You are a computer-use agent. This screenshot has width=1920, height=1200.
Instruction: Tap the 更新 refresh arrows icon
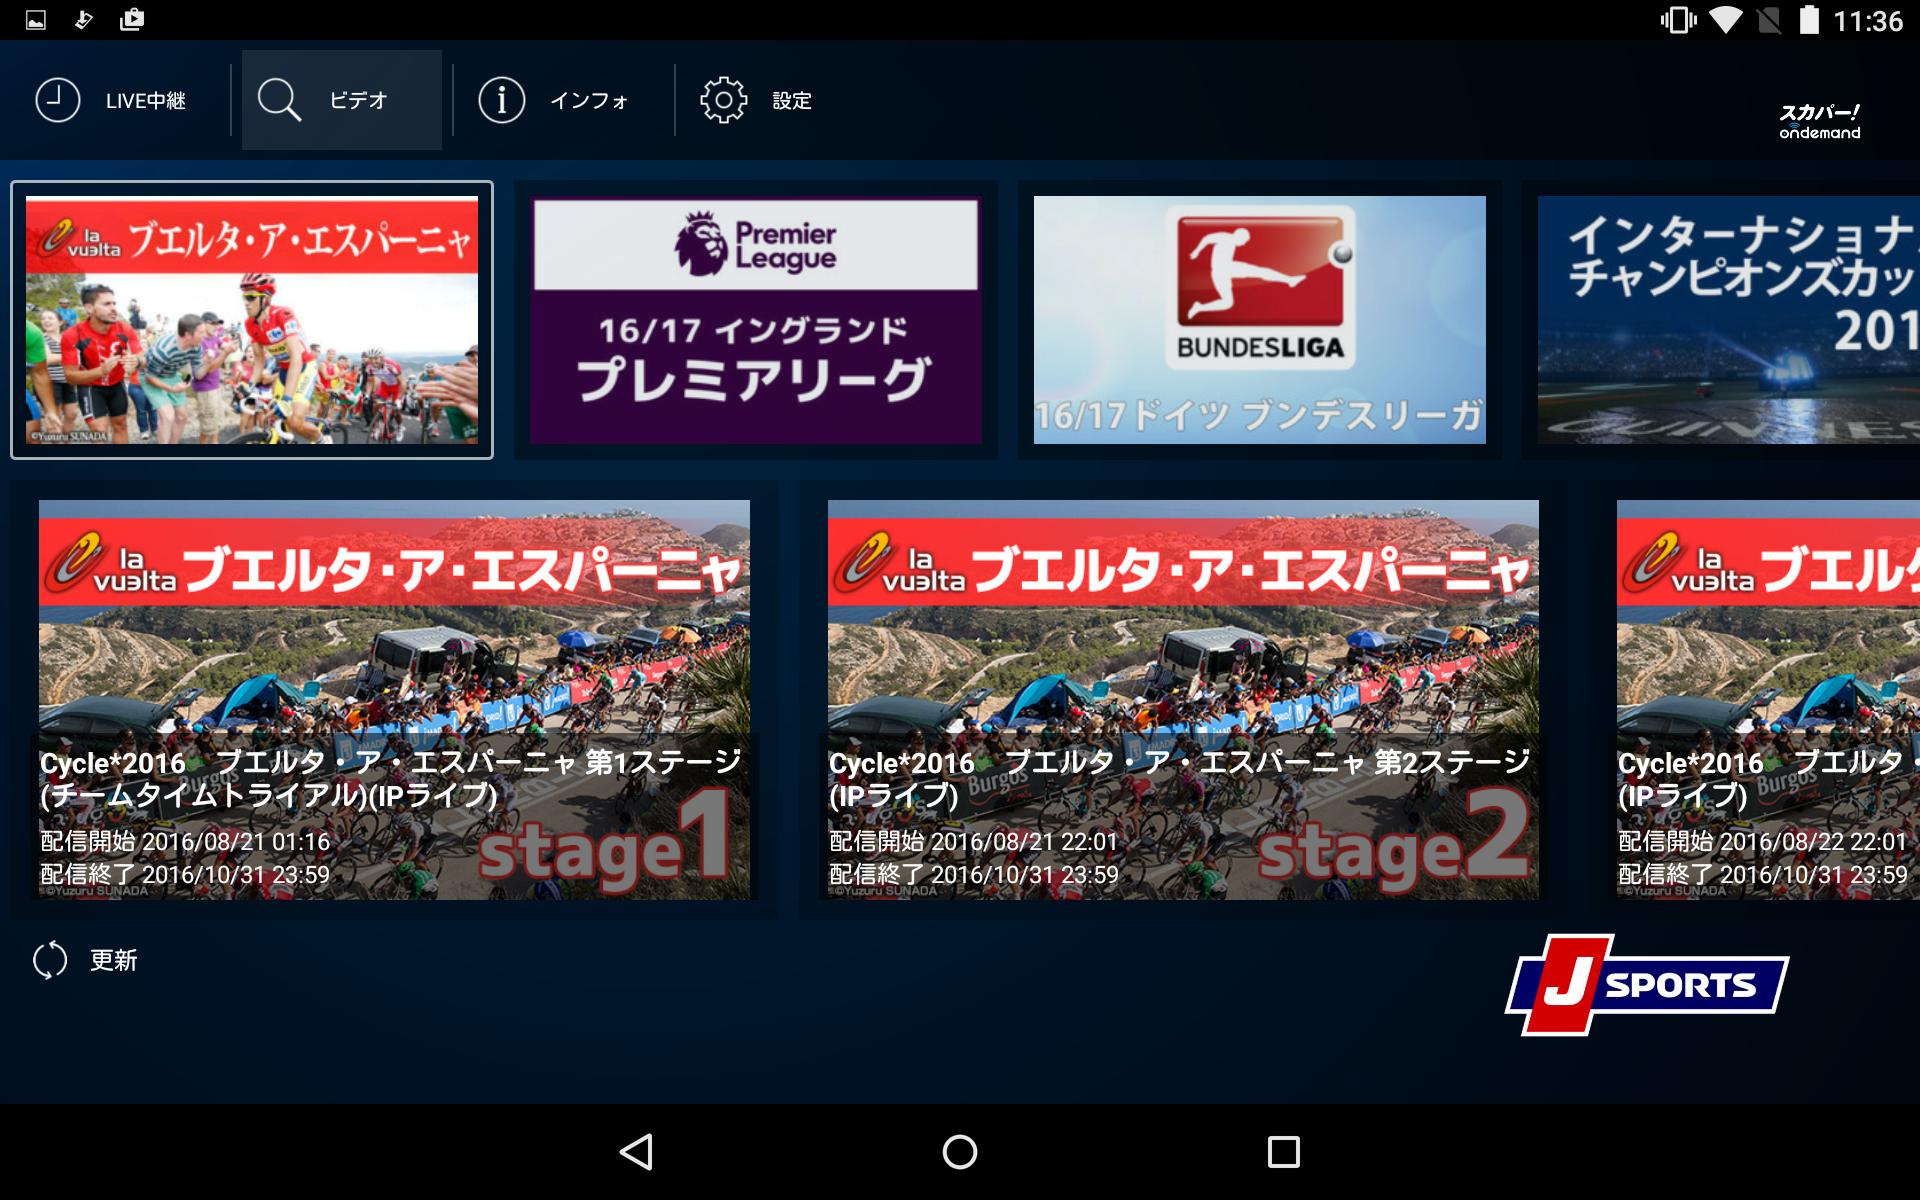pos(50,960)
